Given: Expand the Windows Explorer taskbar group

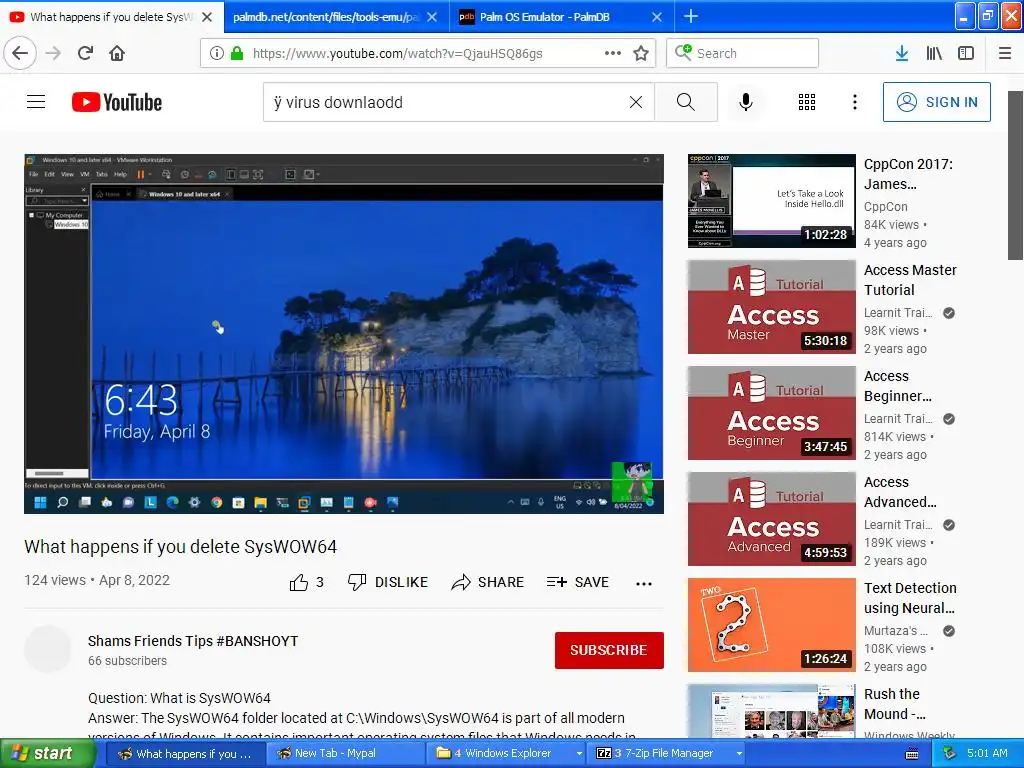Looking at the screenshot, I should coord(579,753).
